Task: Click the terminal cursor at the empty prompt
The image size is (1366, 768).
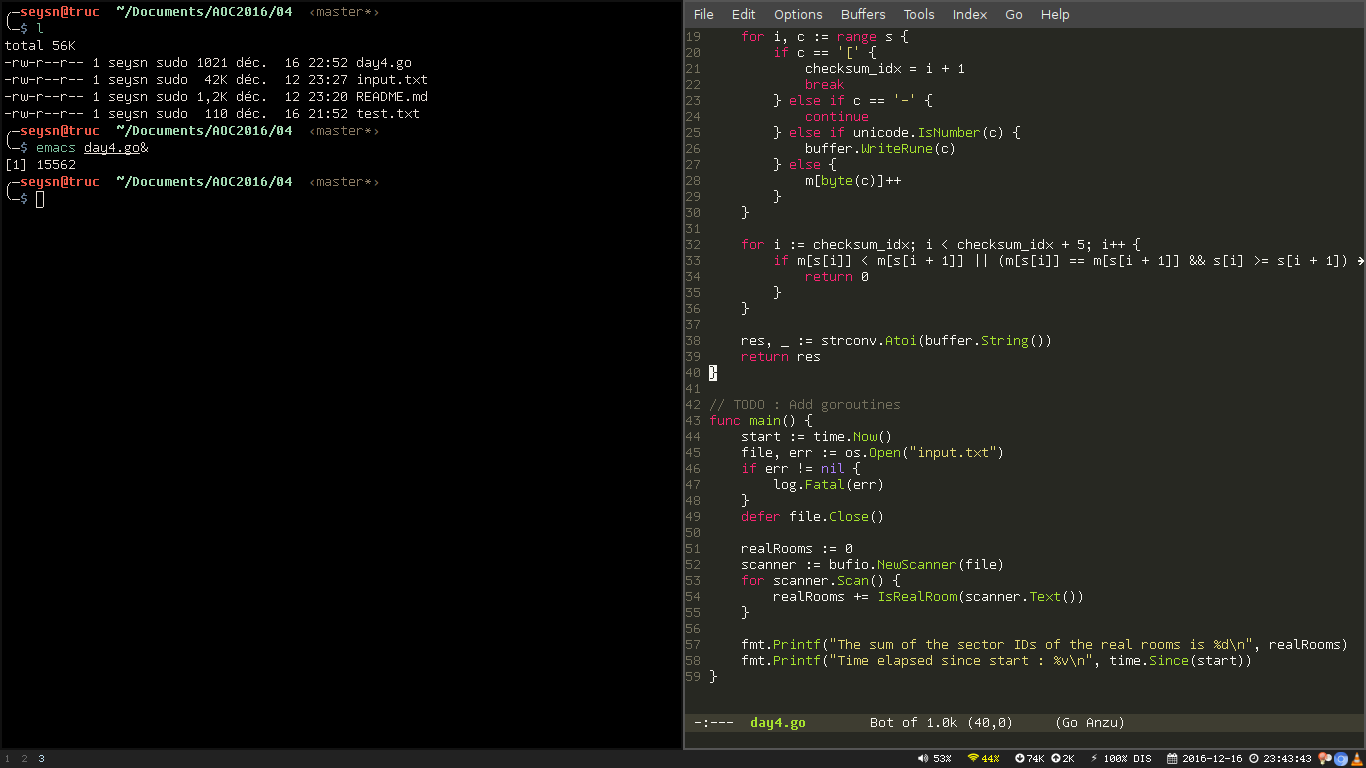Action: 40,199
